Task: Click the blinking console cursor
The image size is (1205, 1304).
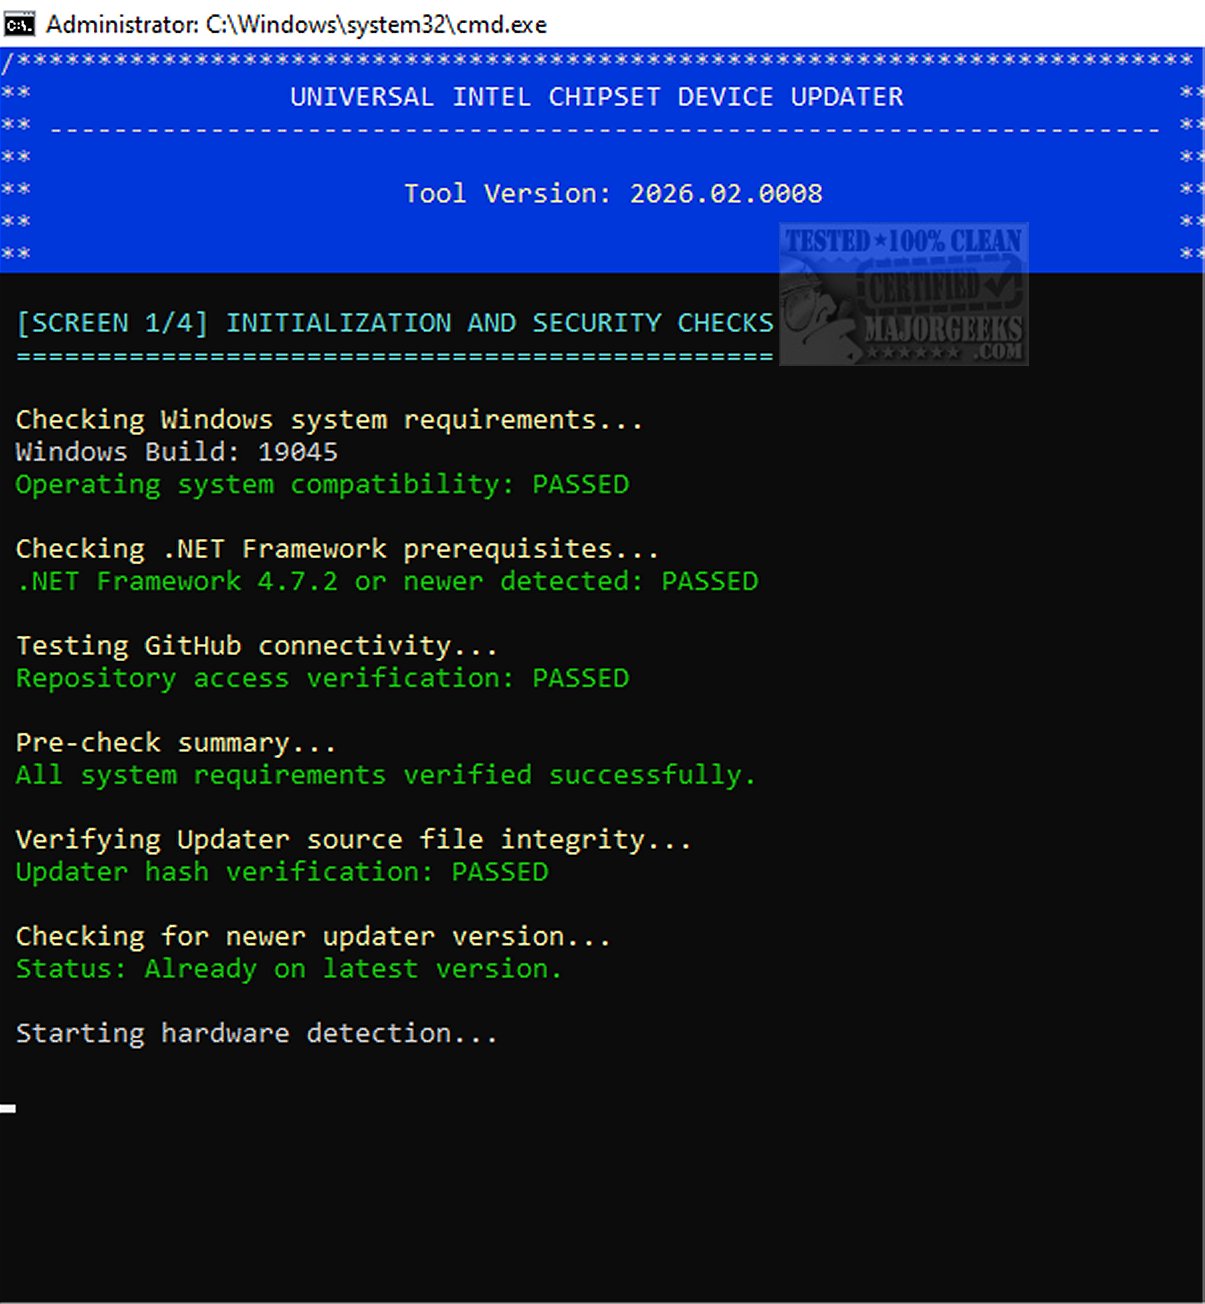Action: [8, 1108]
